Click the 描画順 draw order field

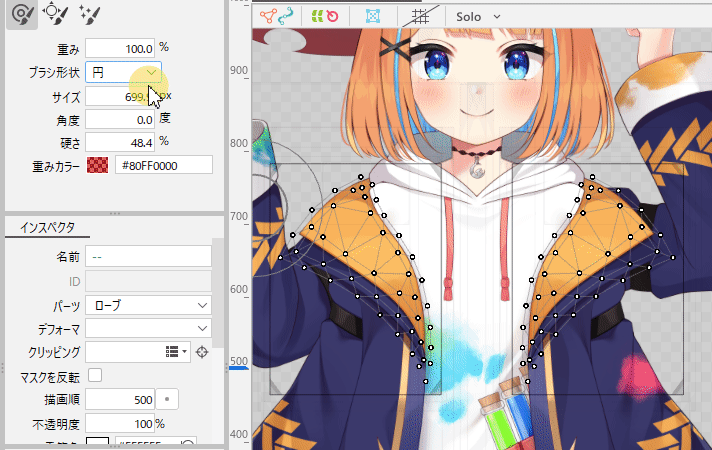pyautogui.click(x=120, y=400)
